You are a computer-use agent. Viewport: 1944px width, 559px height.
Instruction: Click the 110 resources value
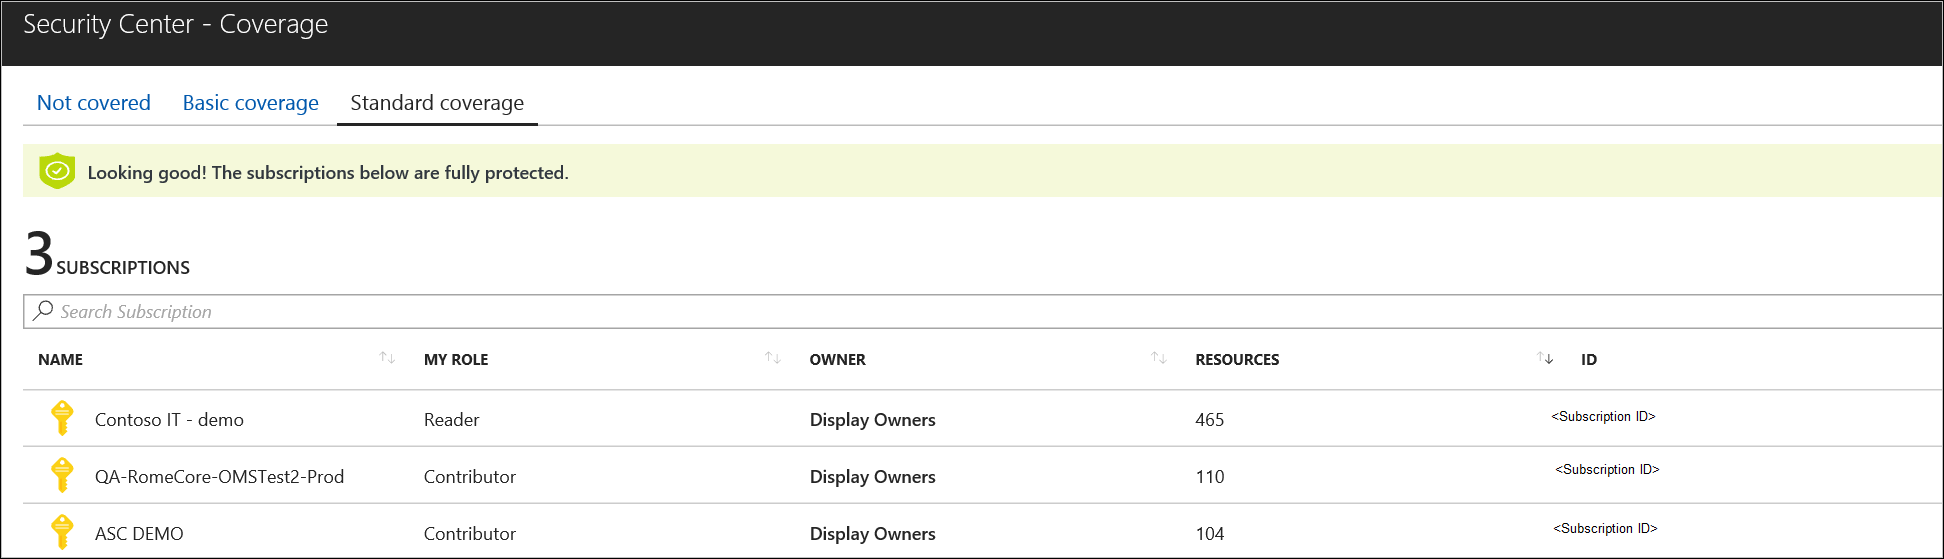click(1210, 477)
